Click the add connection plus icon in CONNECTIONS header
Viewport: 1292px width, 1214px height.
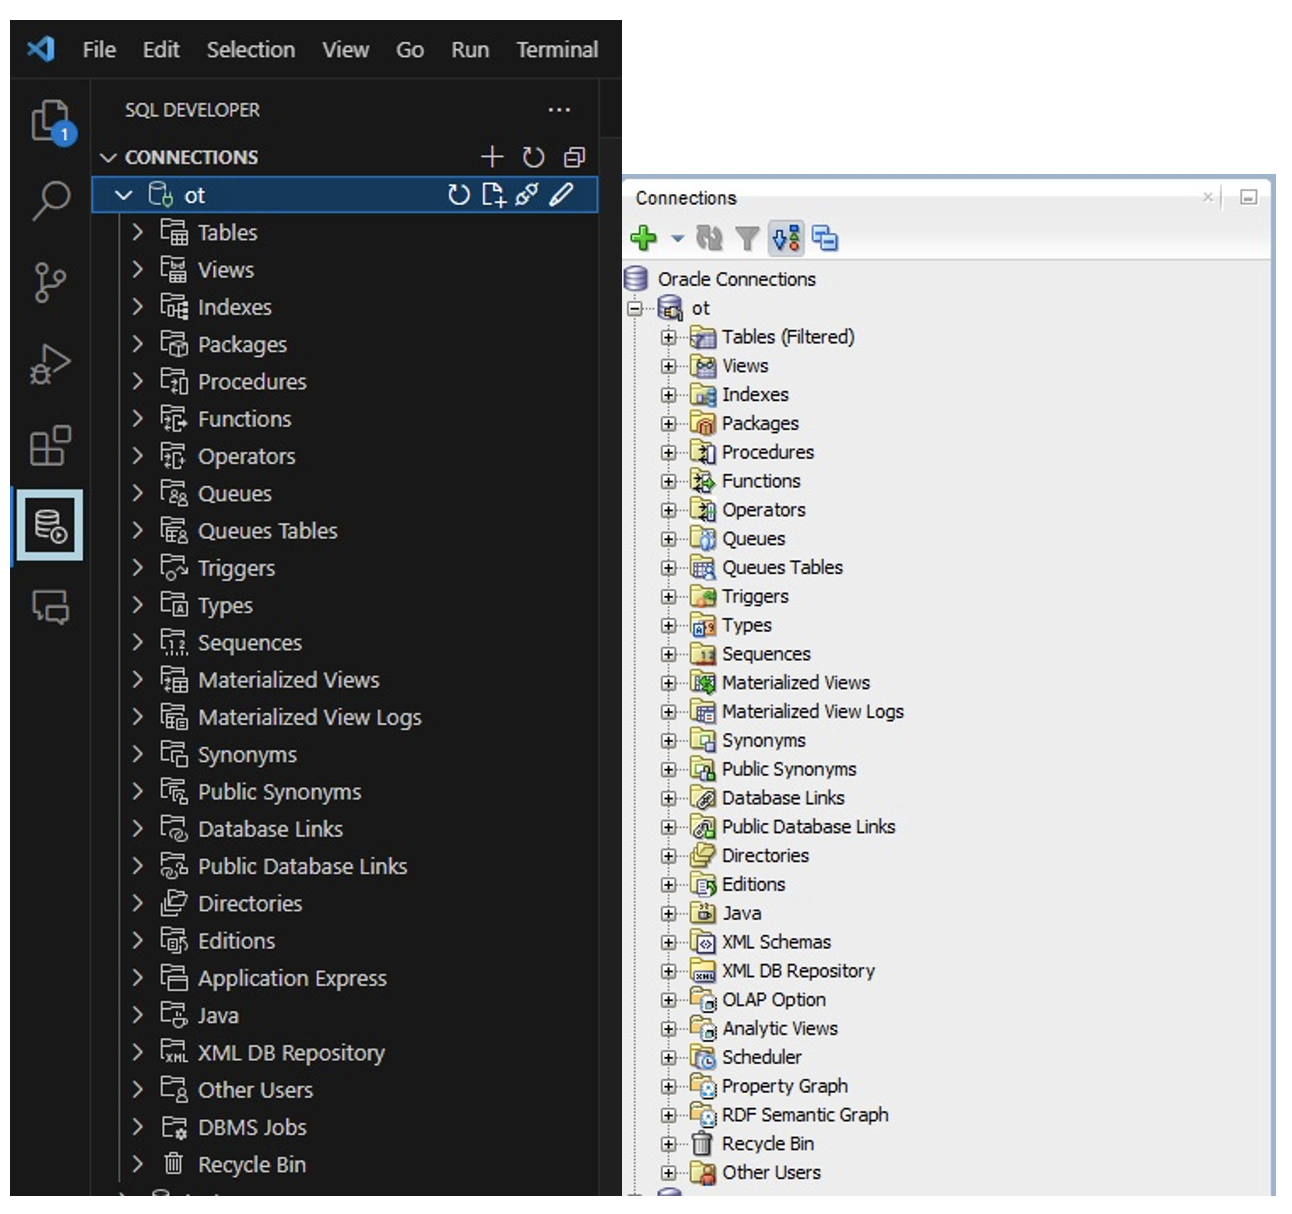point(491,157)
